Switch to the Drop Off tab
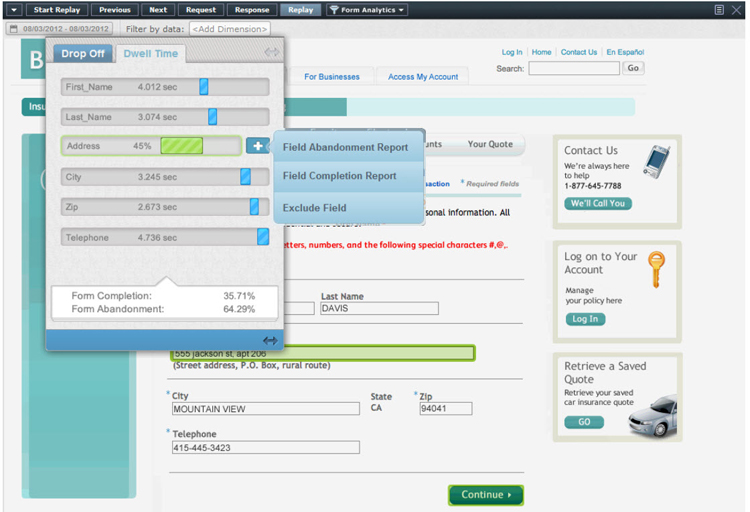The height and width of the screenshot is (512, 750). pyautogui.click(x=82, y=53)
